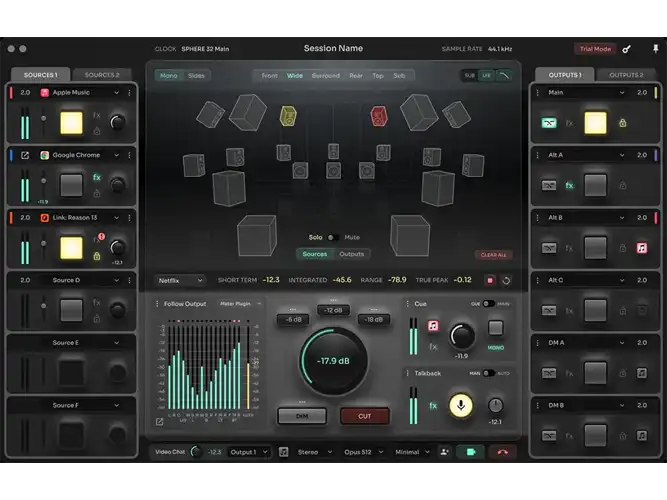
Task: Select the Surround speaker group tab
Action: click(x=326, y=76)
